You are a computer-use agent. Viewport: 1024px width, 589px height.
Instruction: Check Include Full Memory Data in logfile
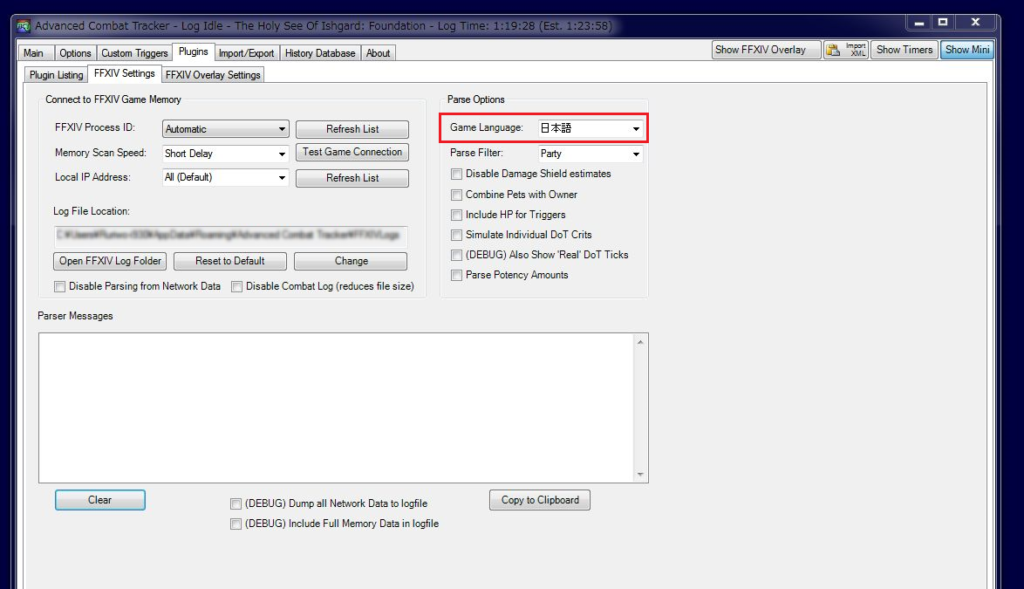[236, 524]
